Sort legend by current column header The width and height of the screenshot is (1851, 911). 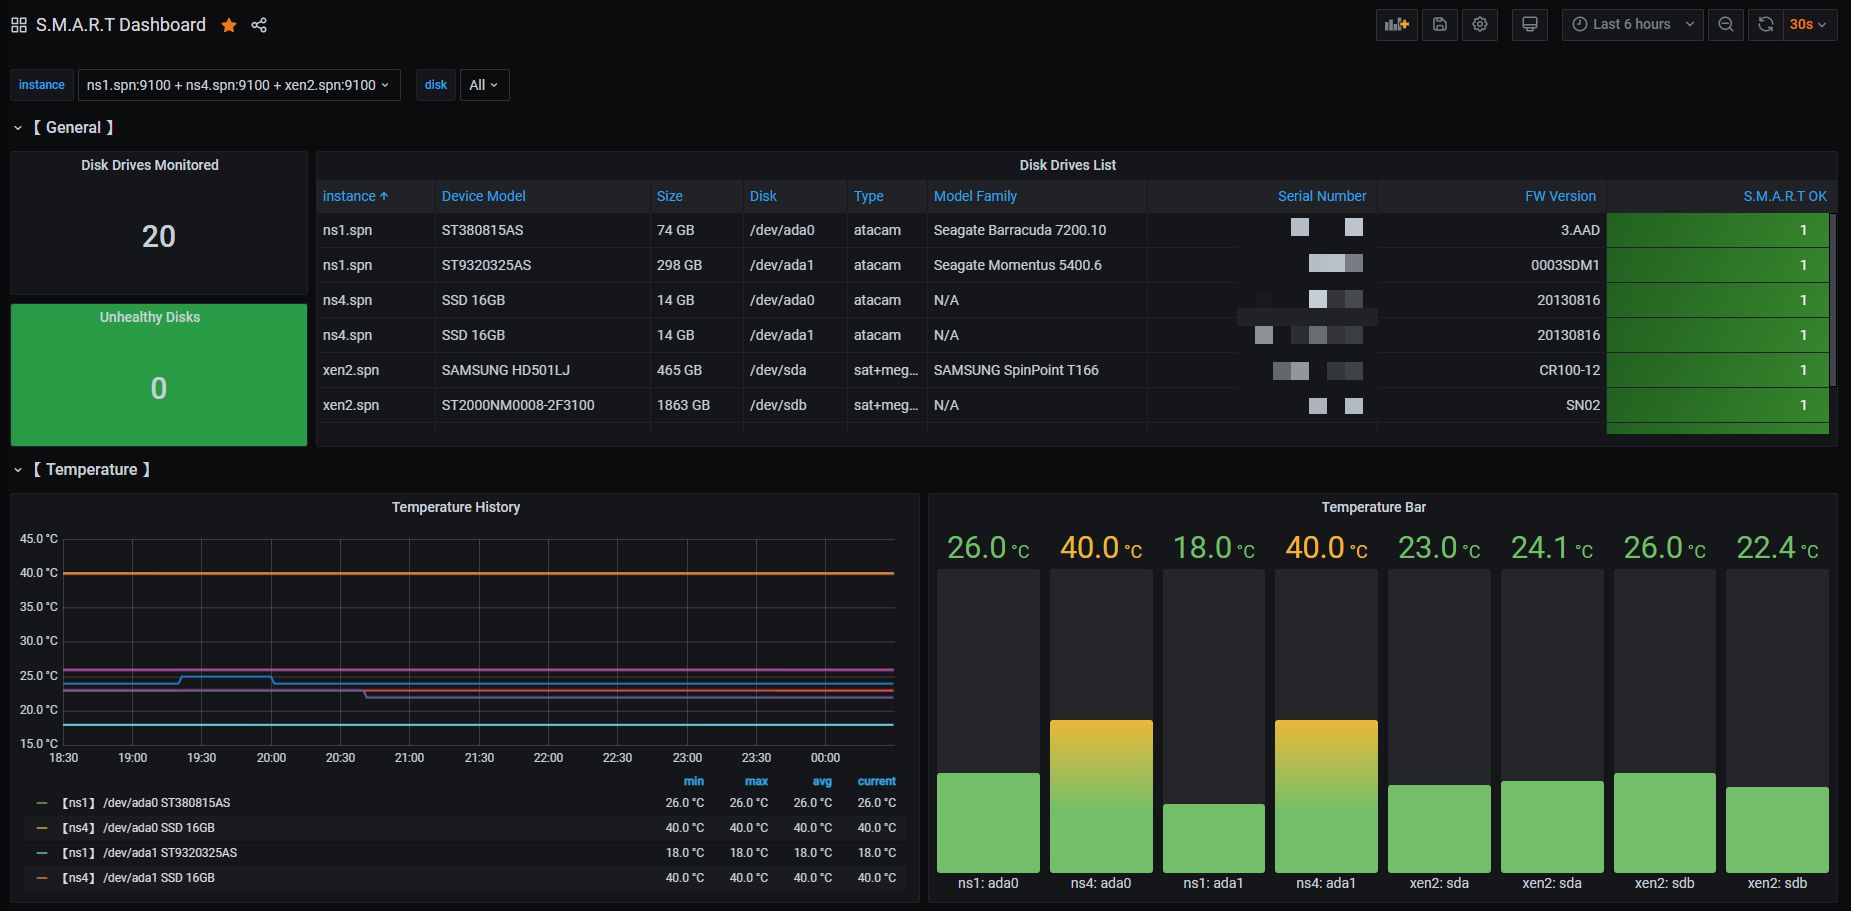876,781
